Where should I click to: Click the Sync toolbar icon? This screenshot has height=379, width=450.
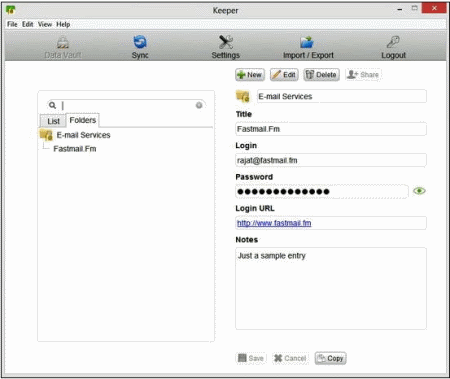140,42
